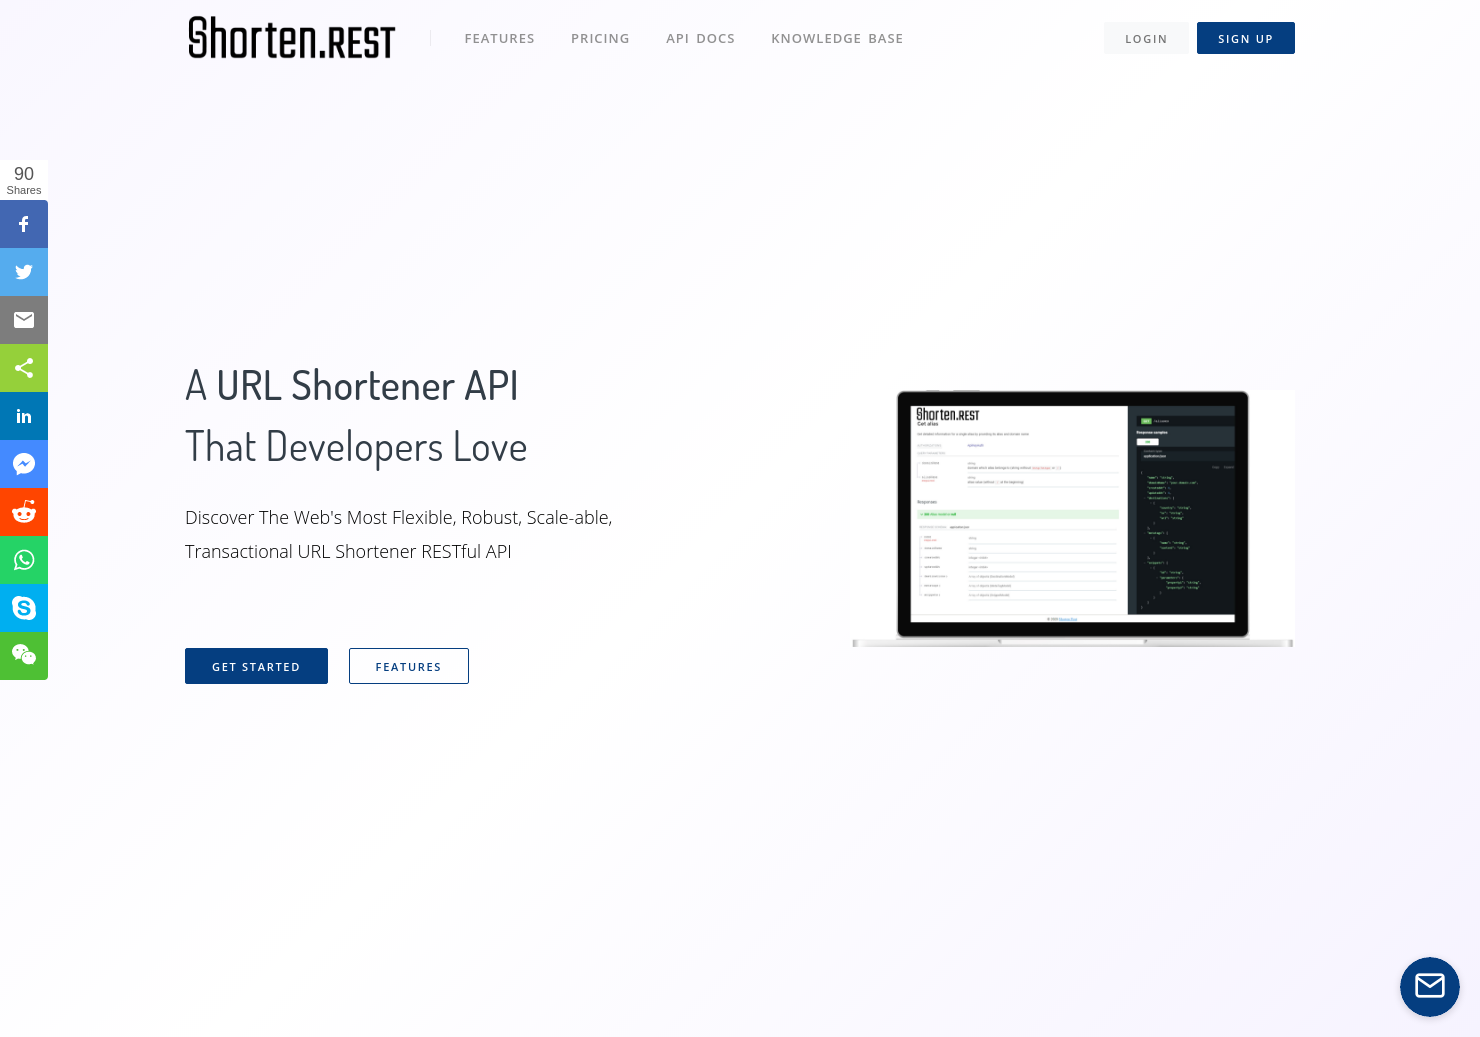
Task: Share on Skype via sidebar icon
Action: tap(24, 608)
